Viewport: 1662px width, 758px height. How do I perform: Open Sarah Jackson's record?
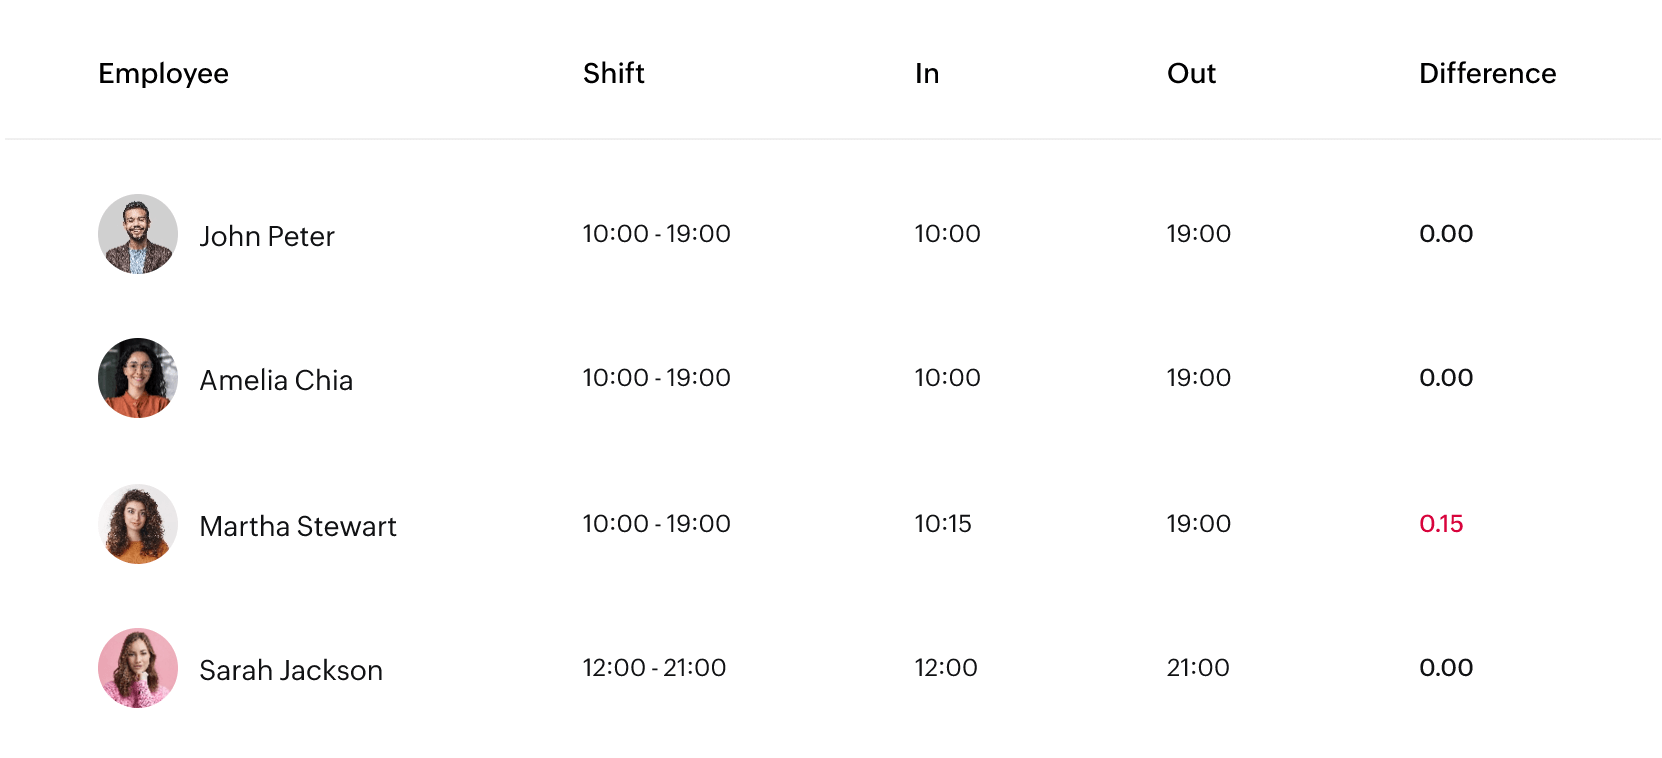(x=291, y=670)
